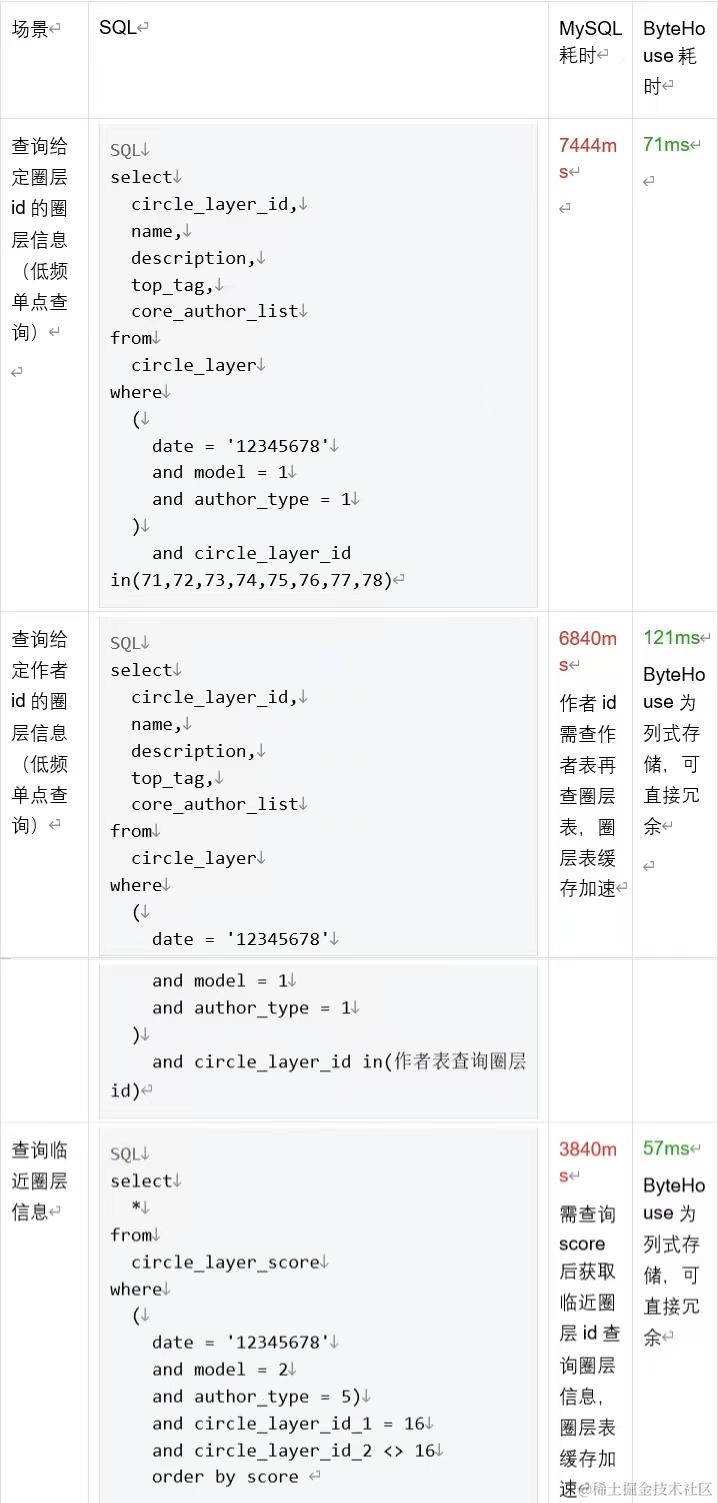The height and width of the screenshot is (1503, 718).
Task: Click the green 71ms ByteHouse value
Action: pos(666,145)
